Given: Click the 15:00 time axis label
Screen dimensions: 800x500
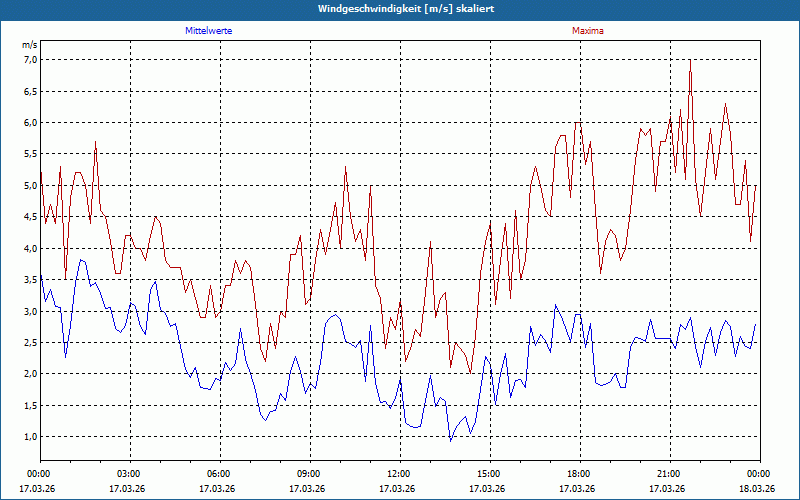Looking at the screenshot, I should [490, 474].
